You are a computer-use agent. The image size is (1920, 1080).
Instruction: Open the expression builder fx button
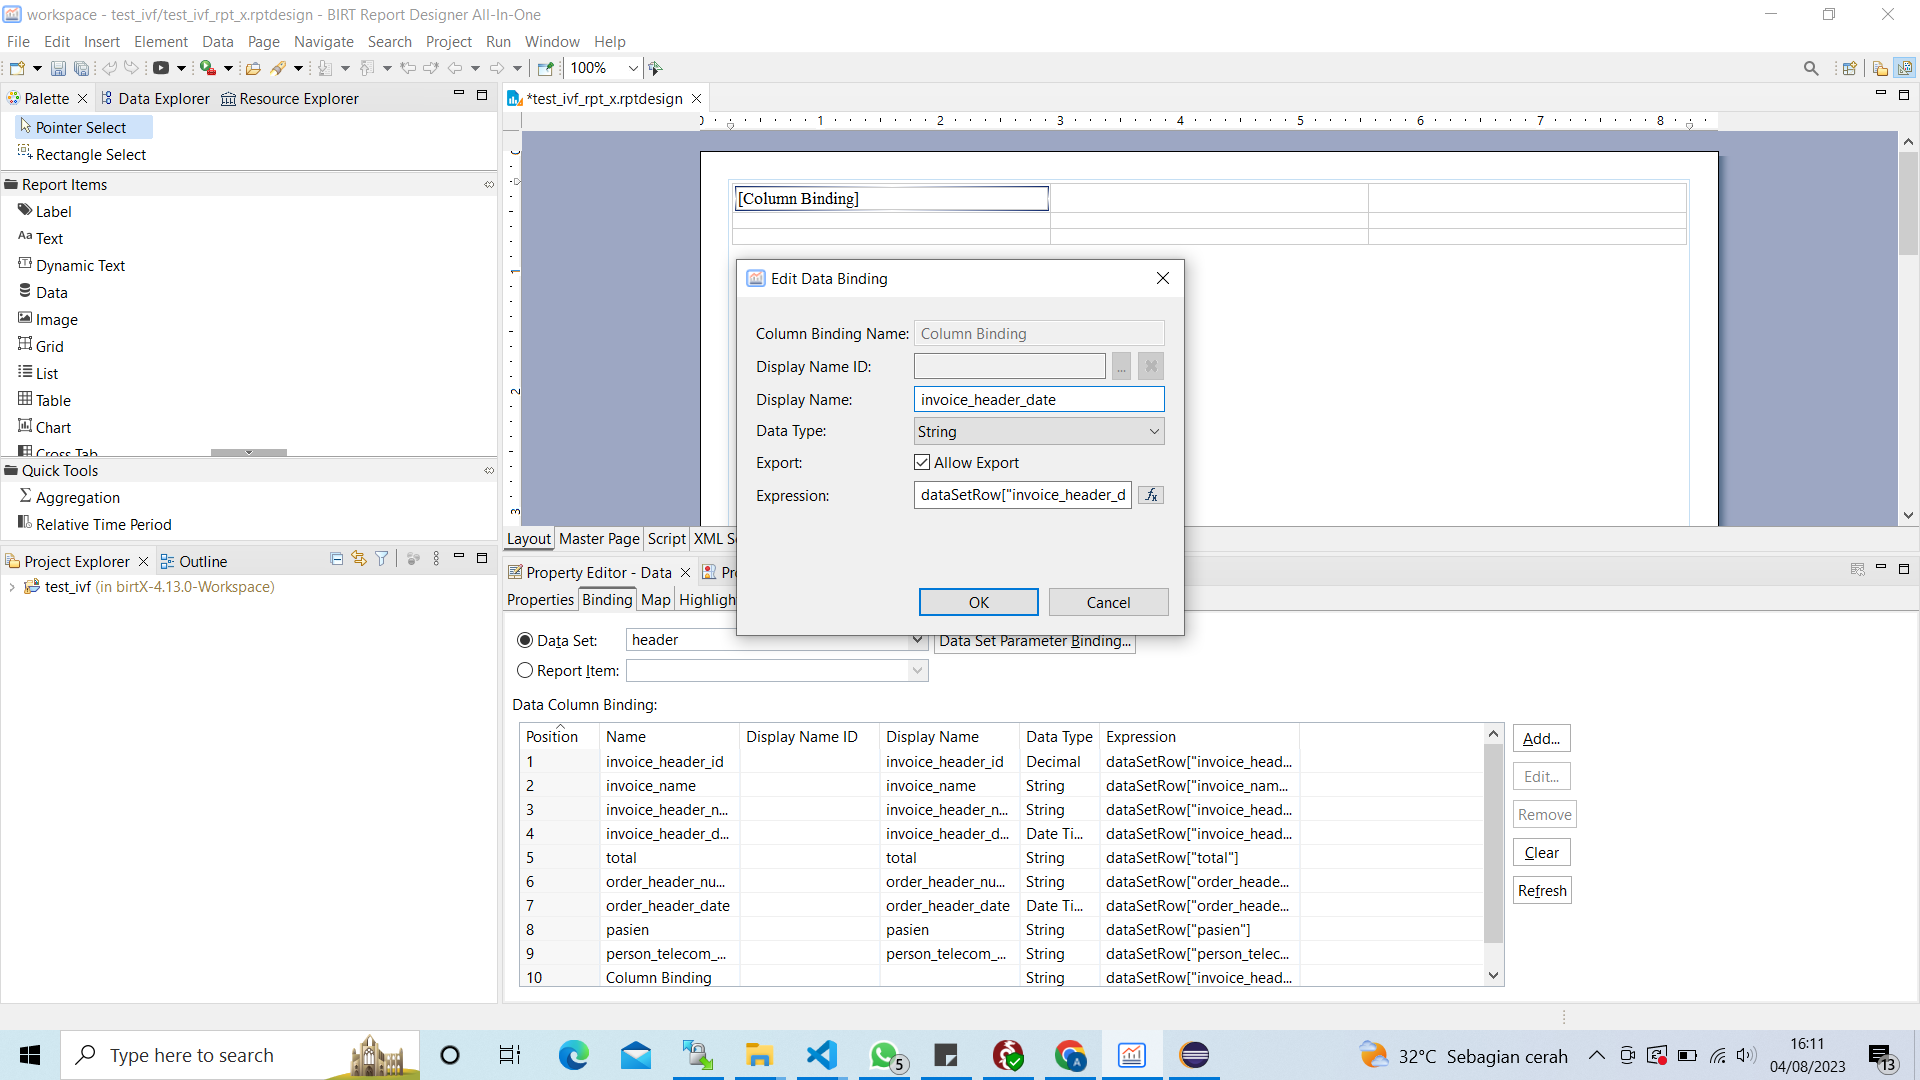point(1151,495)
